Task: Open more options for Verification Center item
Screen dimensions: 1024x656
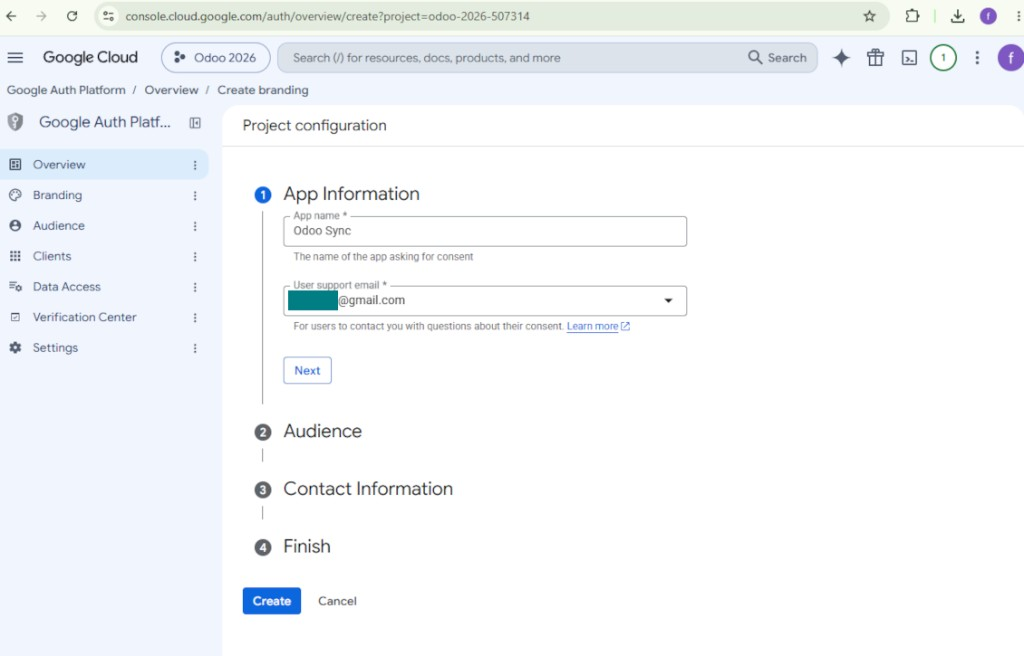Action: pyautogui.click(x=195, y=318)
